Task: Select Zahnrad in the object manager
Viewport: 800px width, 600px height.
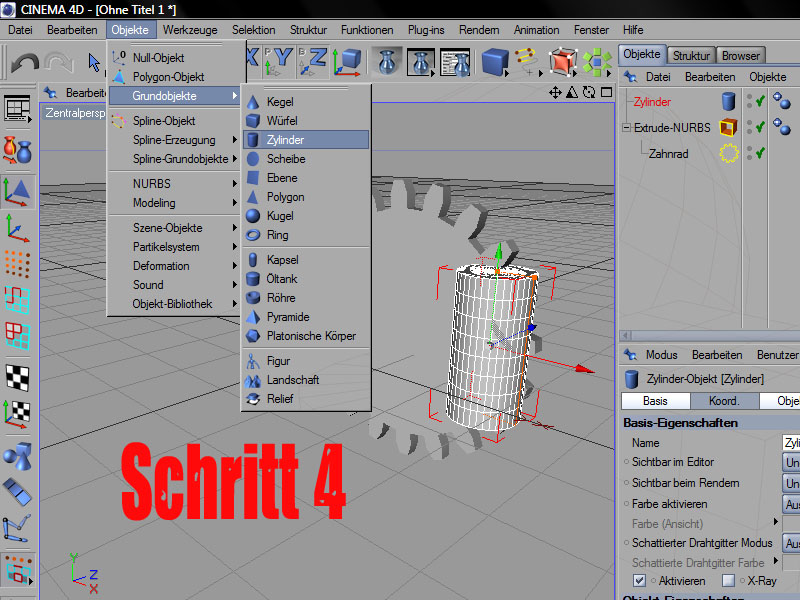Action: click(x=668, y=154)
